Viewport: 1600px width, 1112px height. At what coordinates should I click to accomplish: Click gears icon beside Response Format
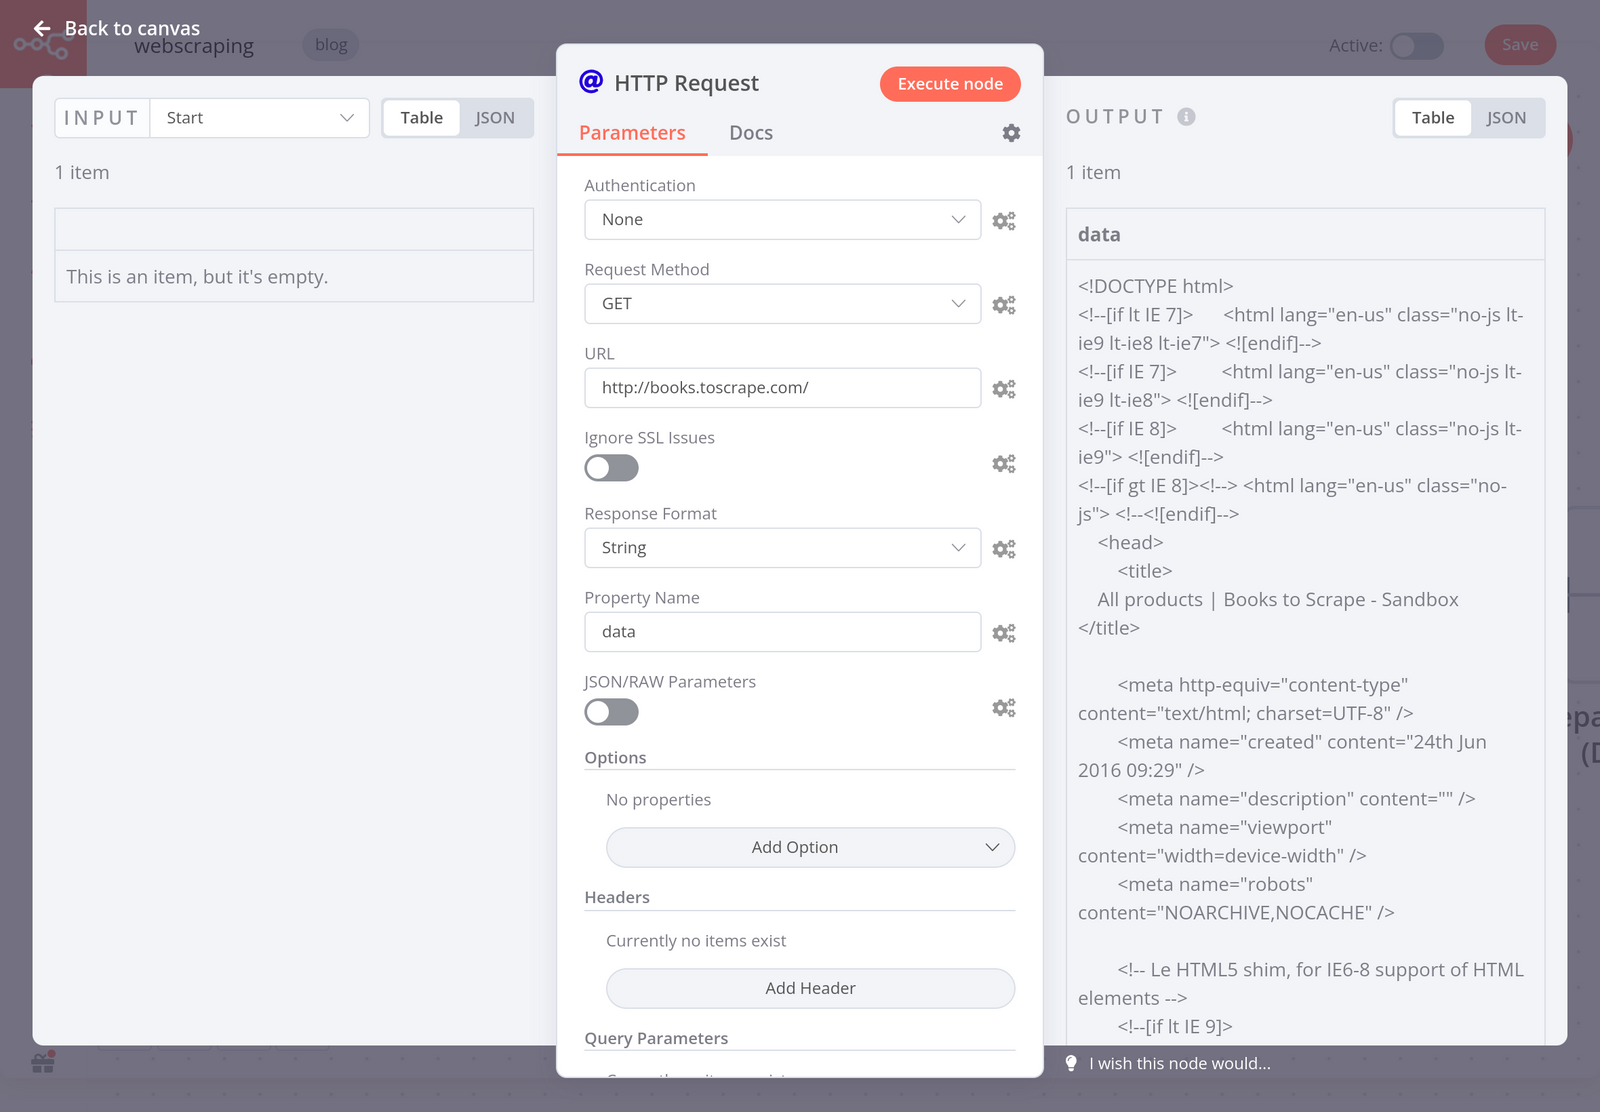pos(1003,548)
